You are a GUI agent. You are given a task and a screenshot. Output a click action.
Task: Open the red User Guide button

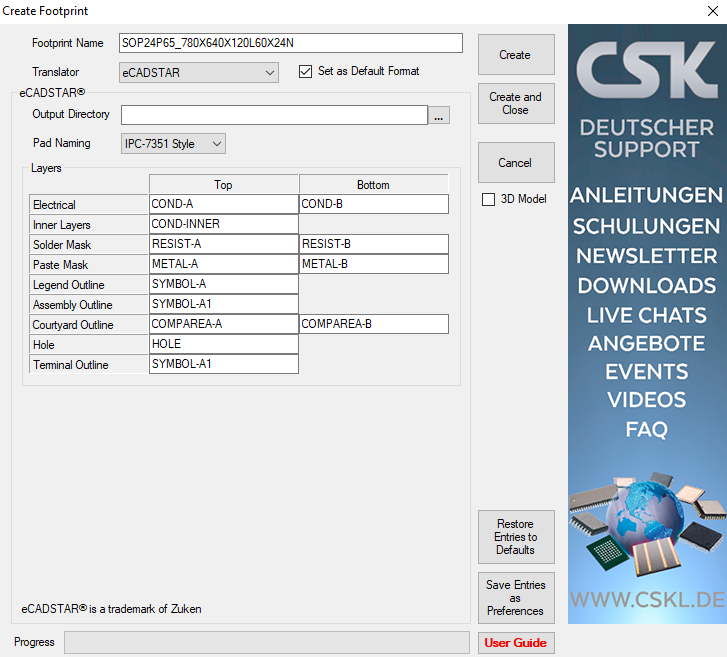click(x=516, y=643)
